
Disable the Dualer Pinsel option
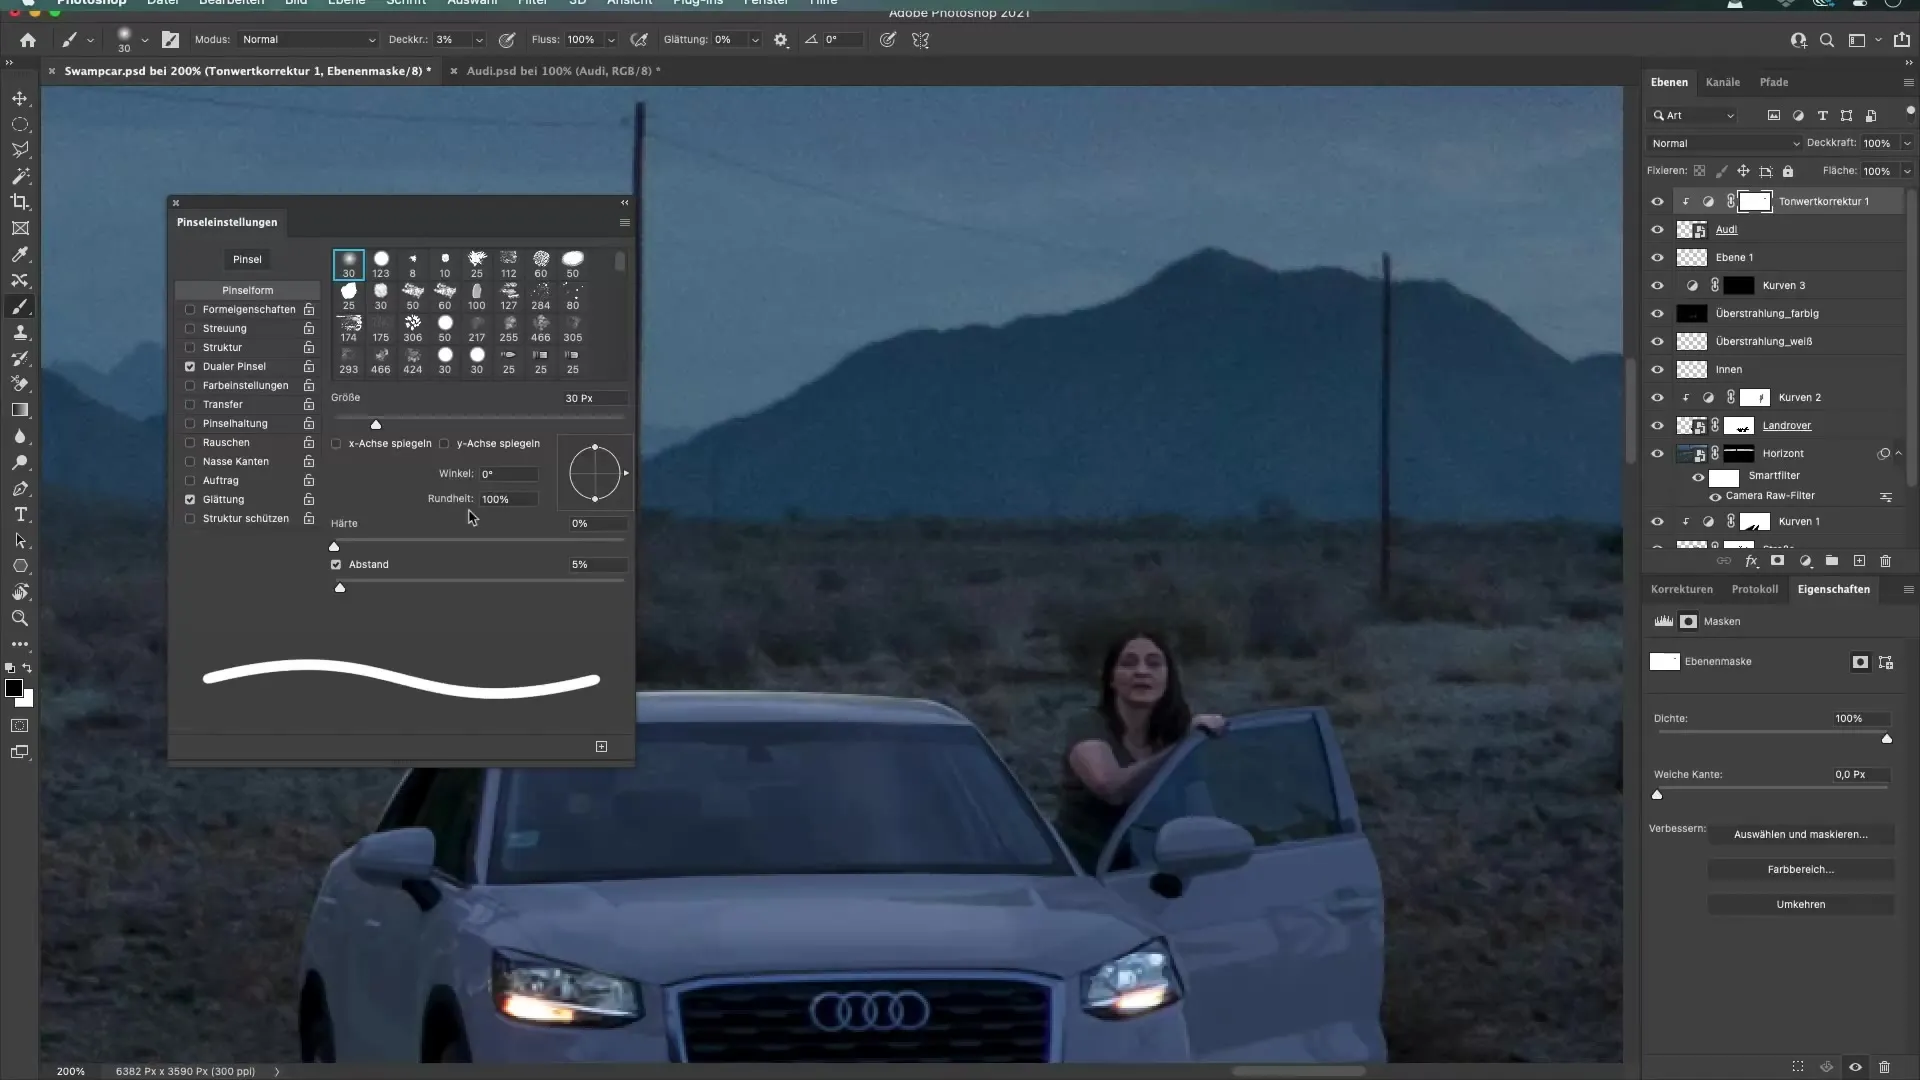(x=189, y=366)
